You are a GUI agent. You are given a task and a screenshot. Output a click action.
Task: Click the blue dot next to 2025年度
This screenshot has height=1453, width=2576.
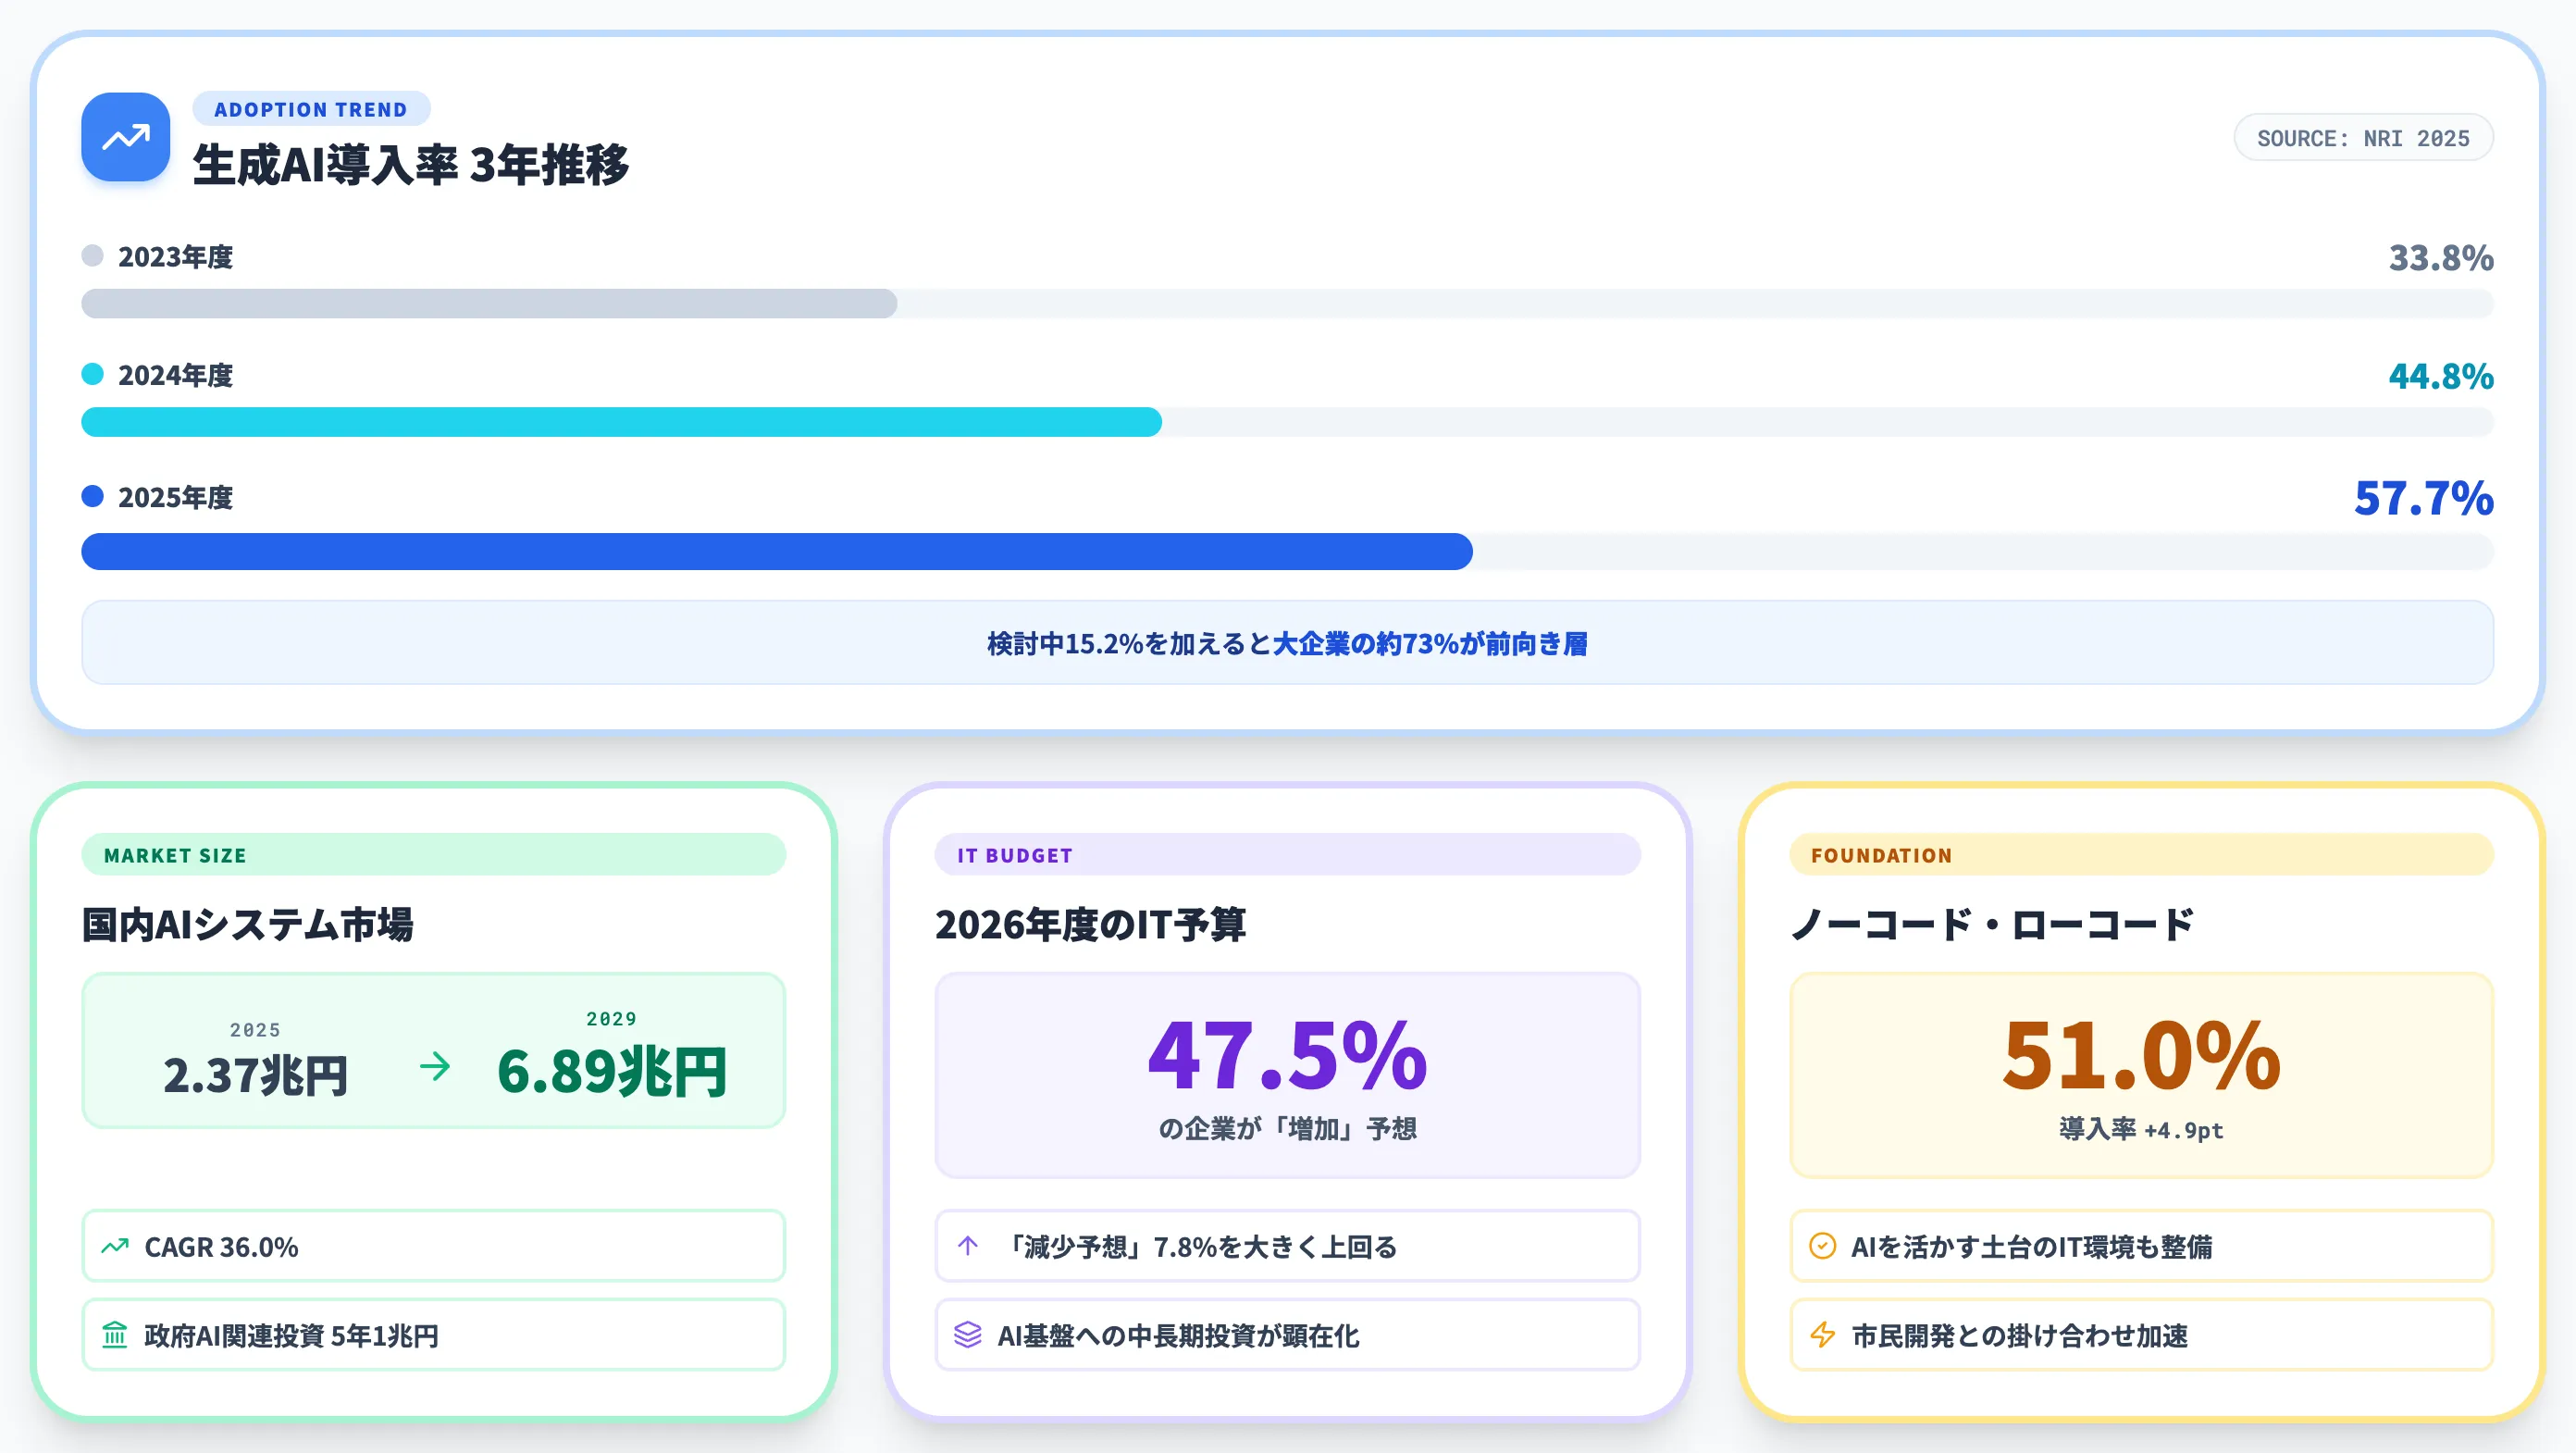92,496
